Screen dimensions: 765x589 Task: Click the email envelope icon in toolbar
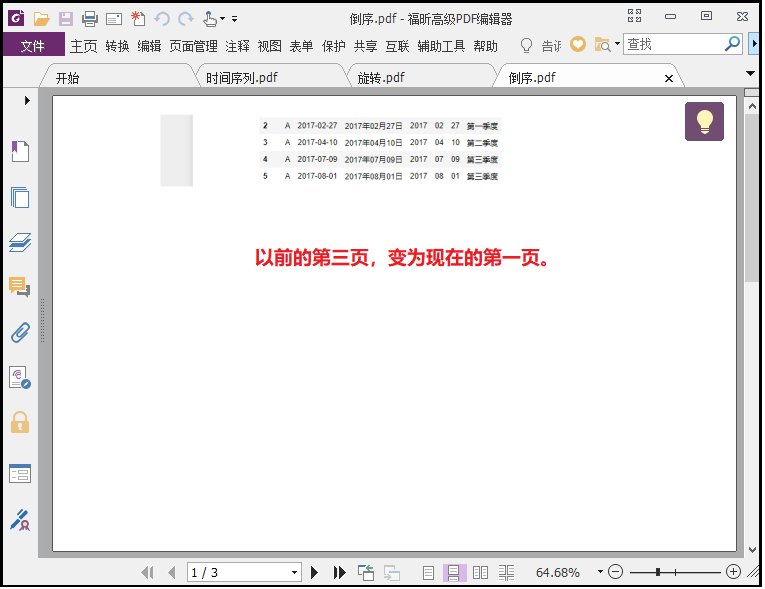(x=114, y=20)
